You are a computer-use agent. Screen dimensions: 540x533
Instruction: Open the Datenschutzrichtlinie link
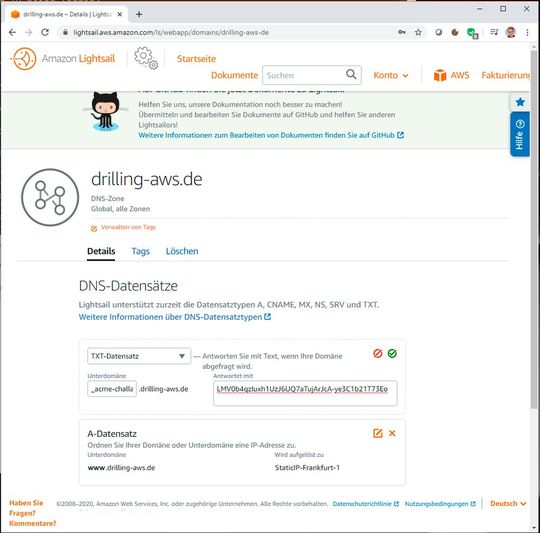coord(365,504)
